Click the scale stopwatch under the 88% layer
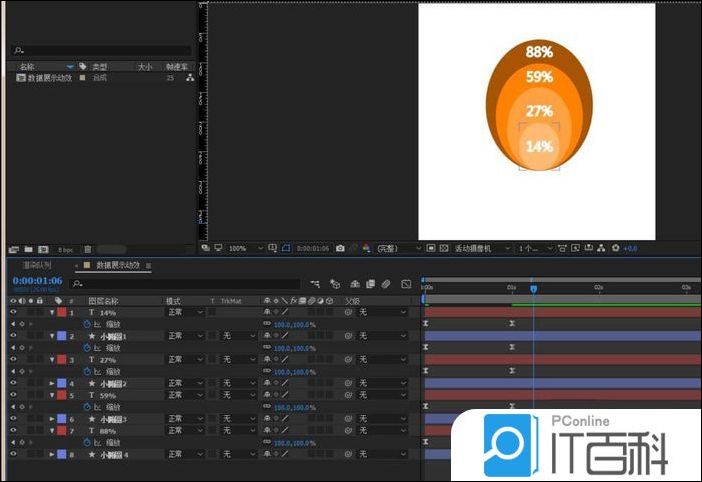This screenshot has width=702, height=482. coord(87,443)
